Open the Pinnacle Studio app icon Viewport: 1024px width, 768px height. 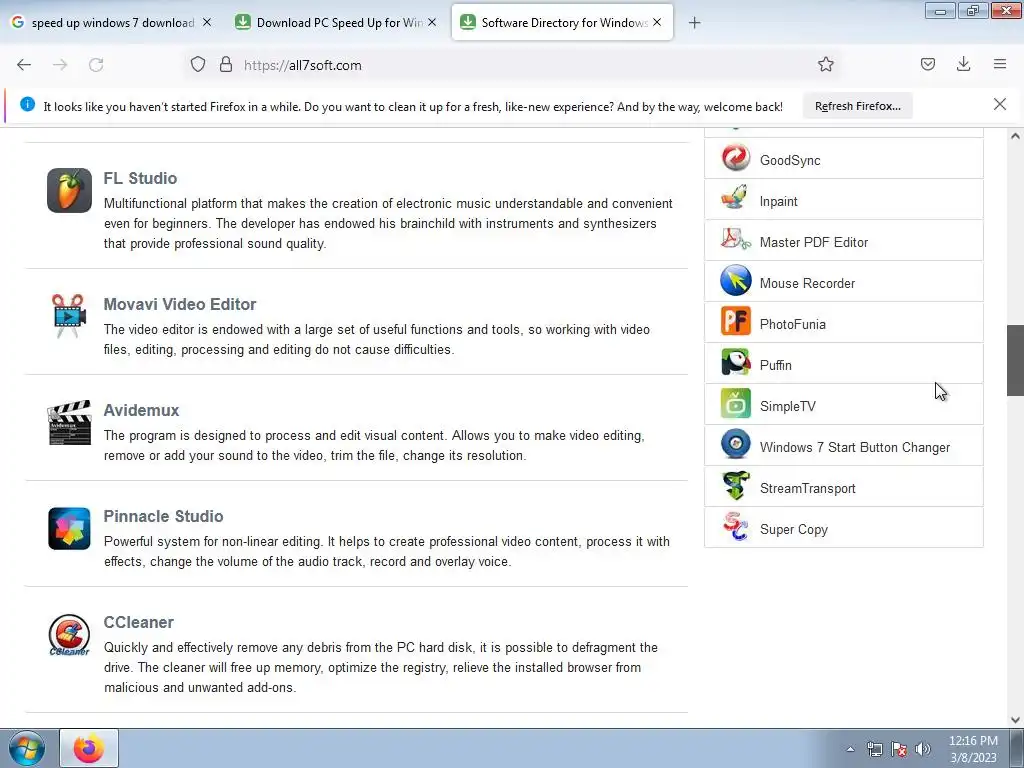coord(69,528)
